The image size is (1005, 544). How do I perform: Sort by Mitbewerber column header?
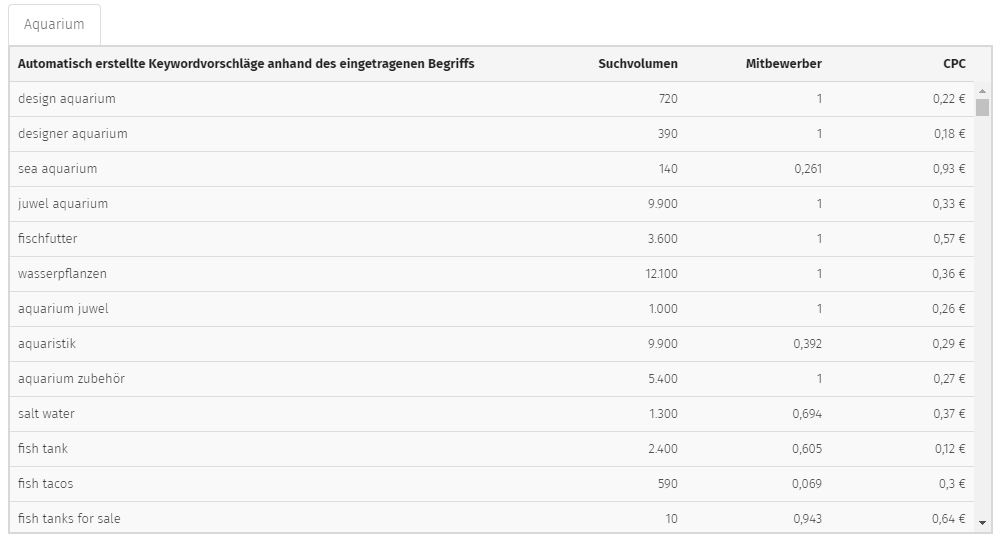(783, 63)
